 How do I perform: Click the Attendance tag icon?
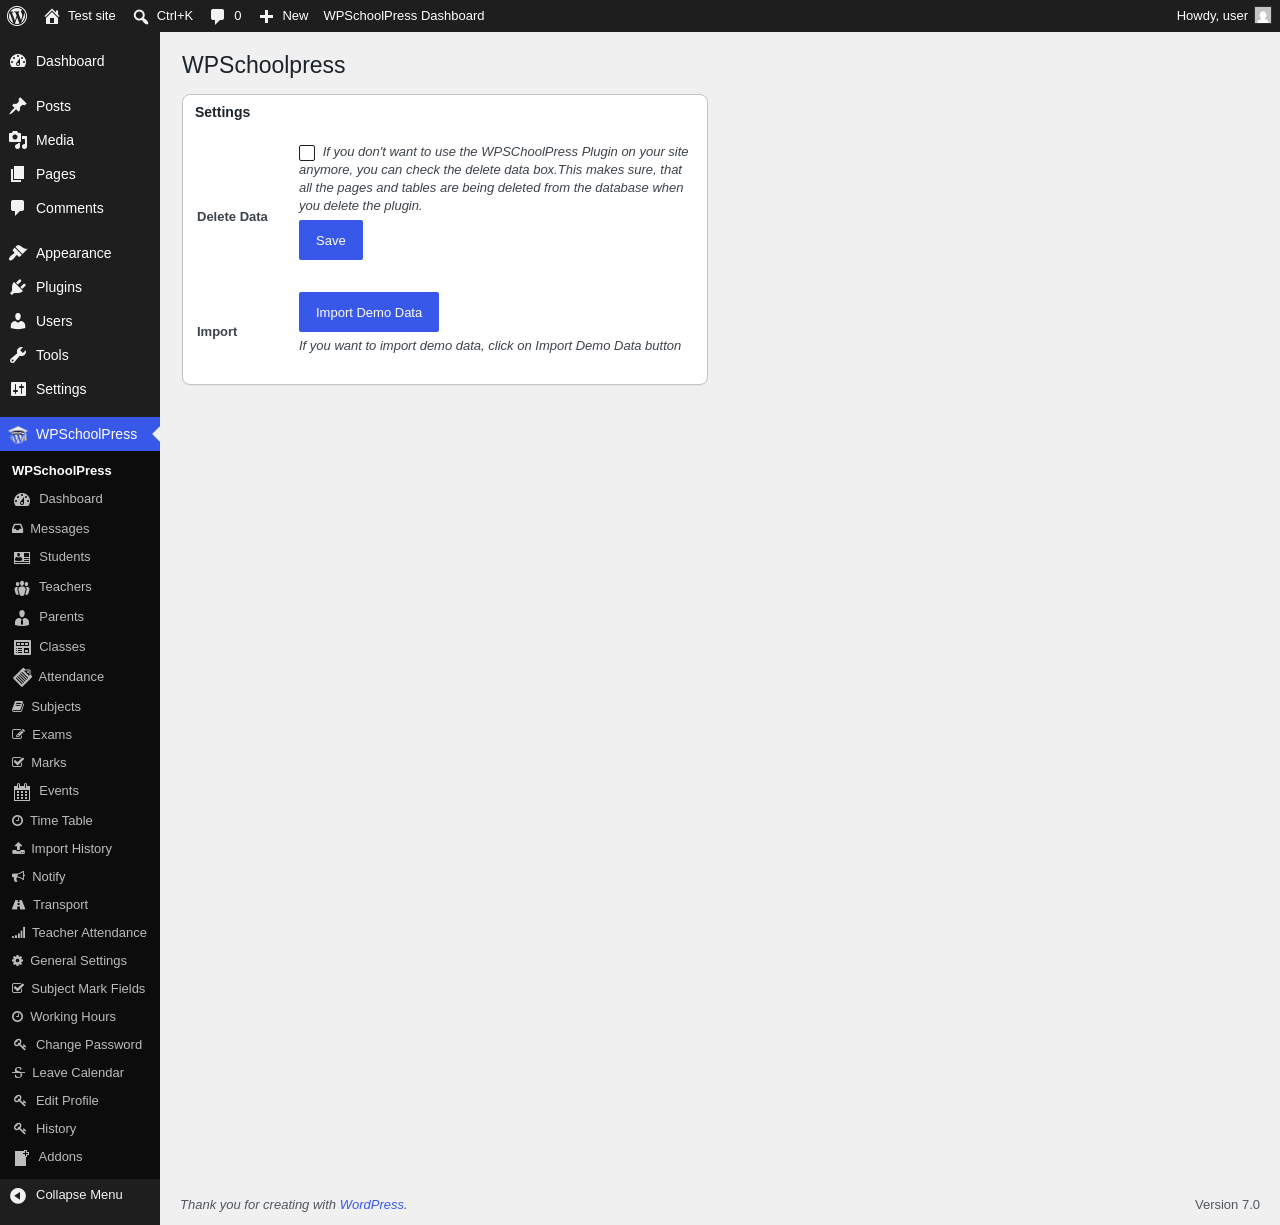click(x=22, y=677)
